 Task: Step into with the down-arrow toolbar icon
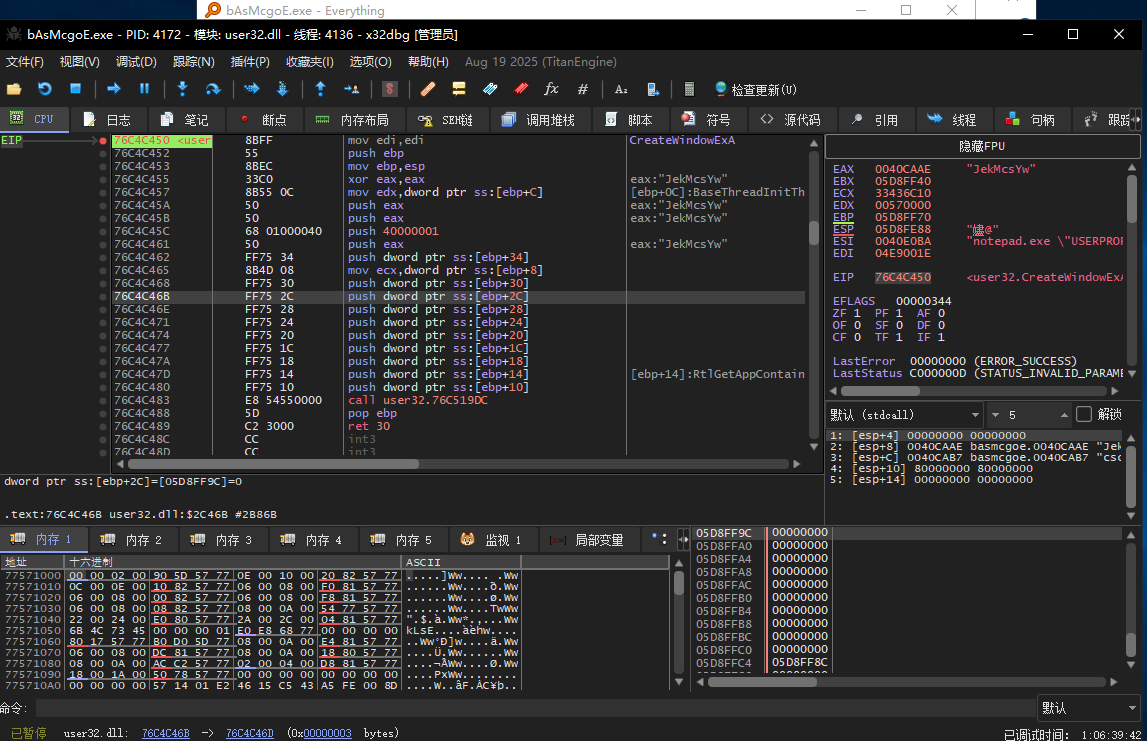182,89
